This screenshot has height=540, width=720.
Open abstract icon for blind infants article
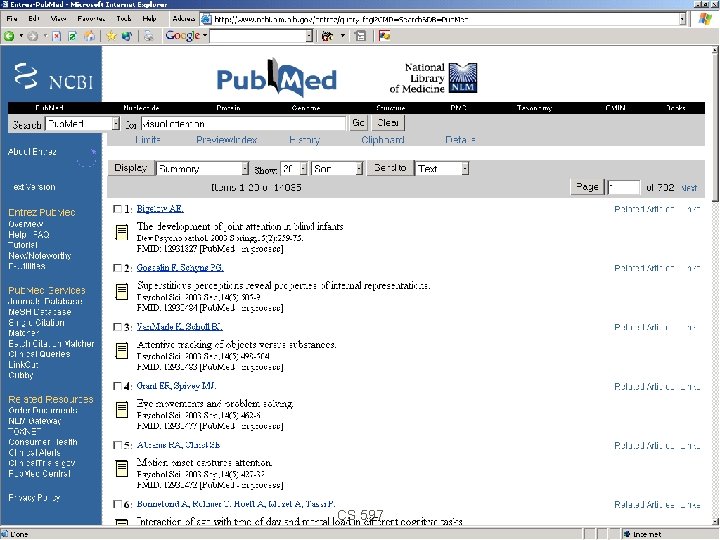[x=122, y=232]
